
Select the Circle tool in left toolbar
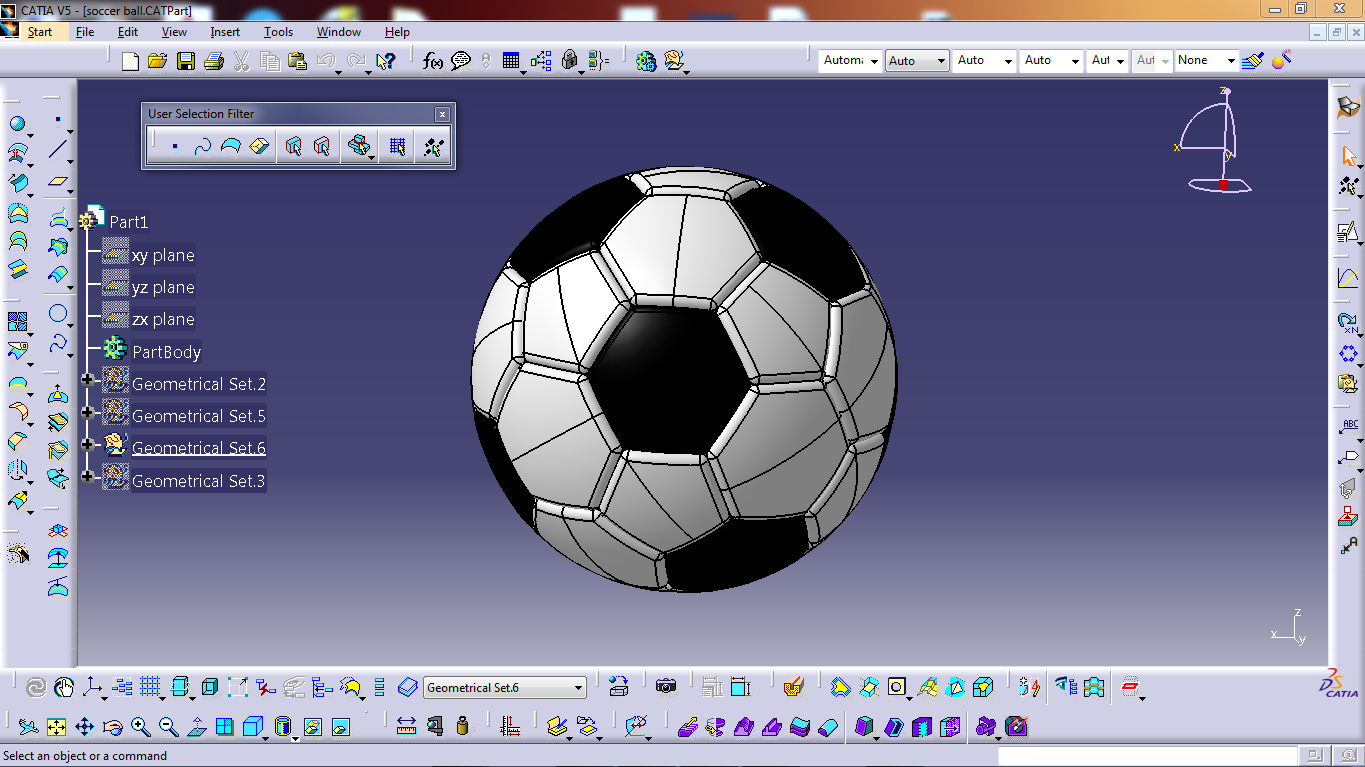coord(59,314)
